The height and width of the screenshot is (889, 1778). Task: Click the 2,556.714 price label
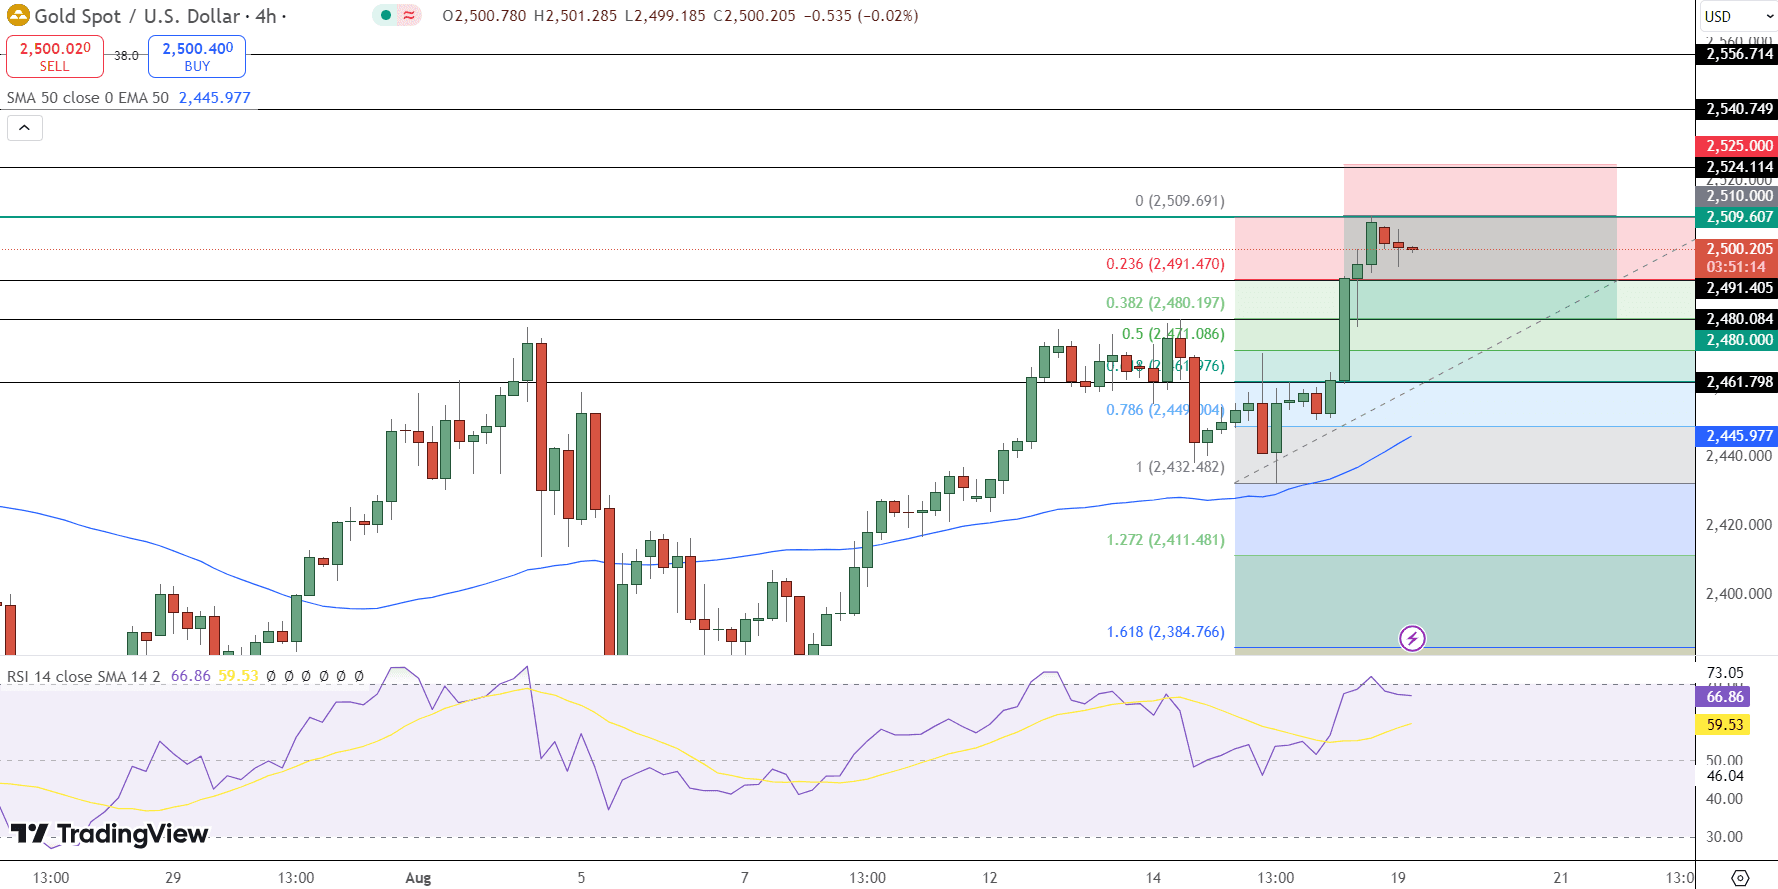pyautogui.click(x=1737, y=54)
